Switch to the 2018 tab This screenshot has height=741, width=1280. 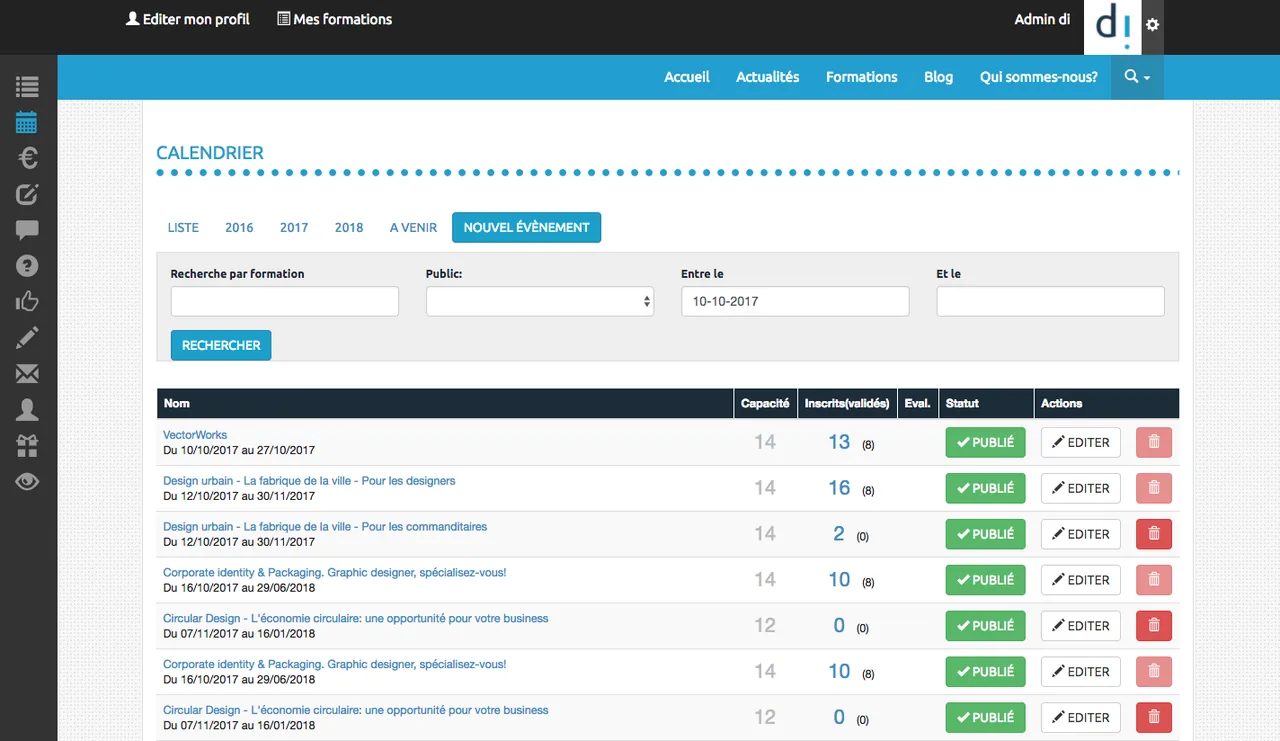click(349, 227)
